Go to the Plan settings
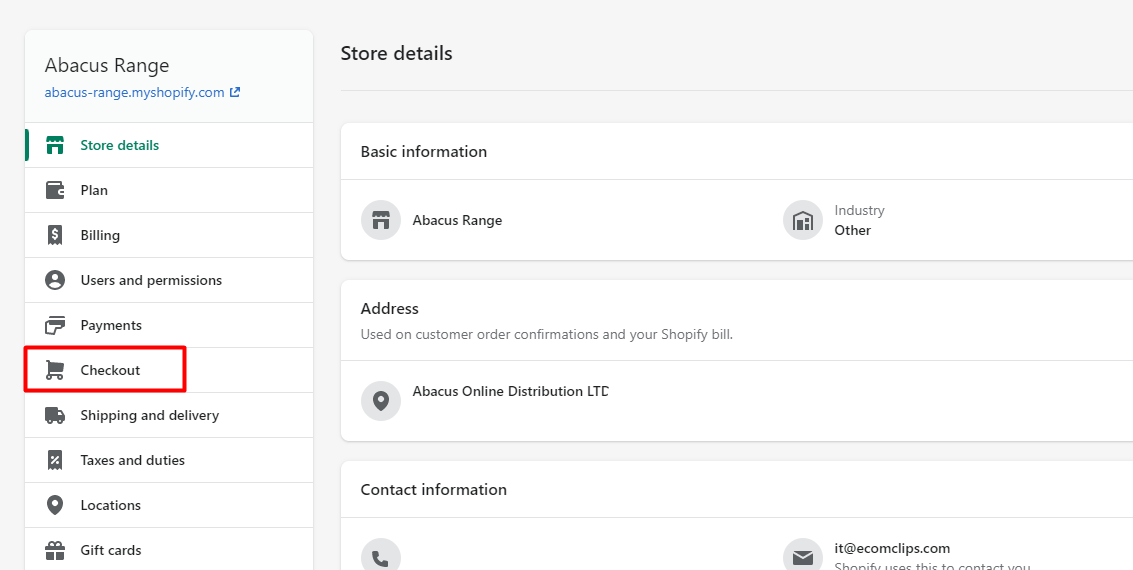Image resolution: width=1133 pixels, height=570 pixels. pyautogui.click(x=169, y=190)
